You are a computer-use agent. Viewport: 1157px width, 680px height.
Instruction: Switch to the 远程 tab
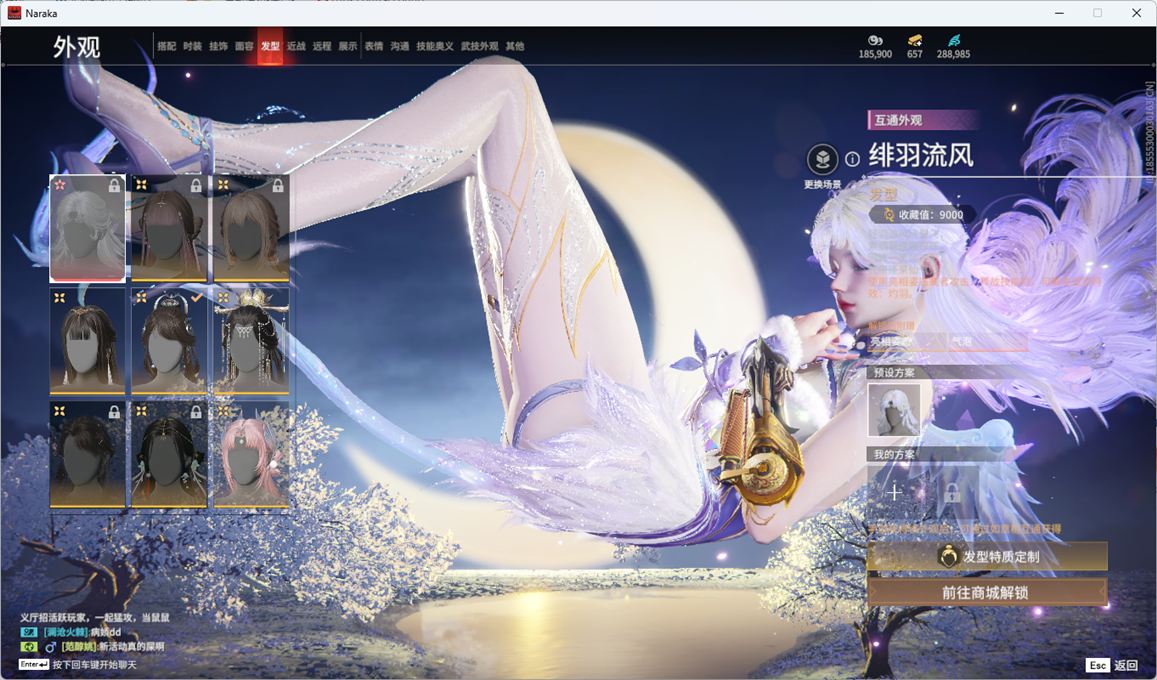(322, 46)
